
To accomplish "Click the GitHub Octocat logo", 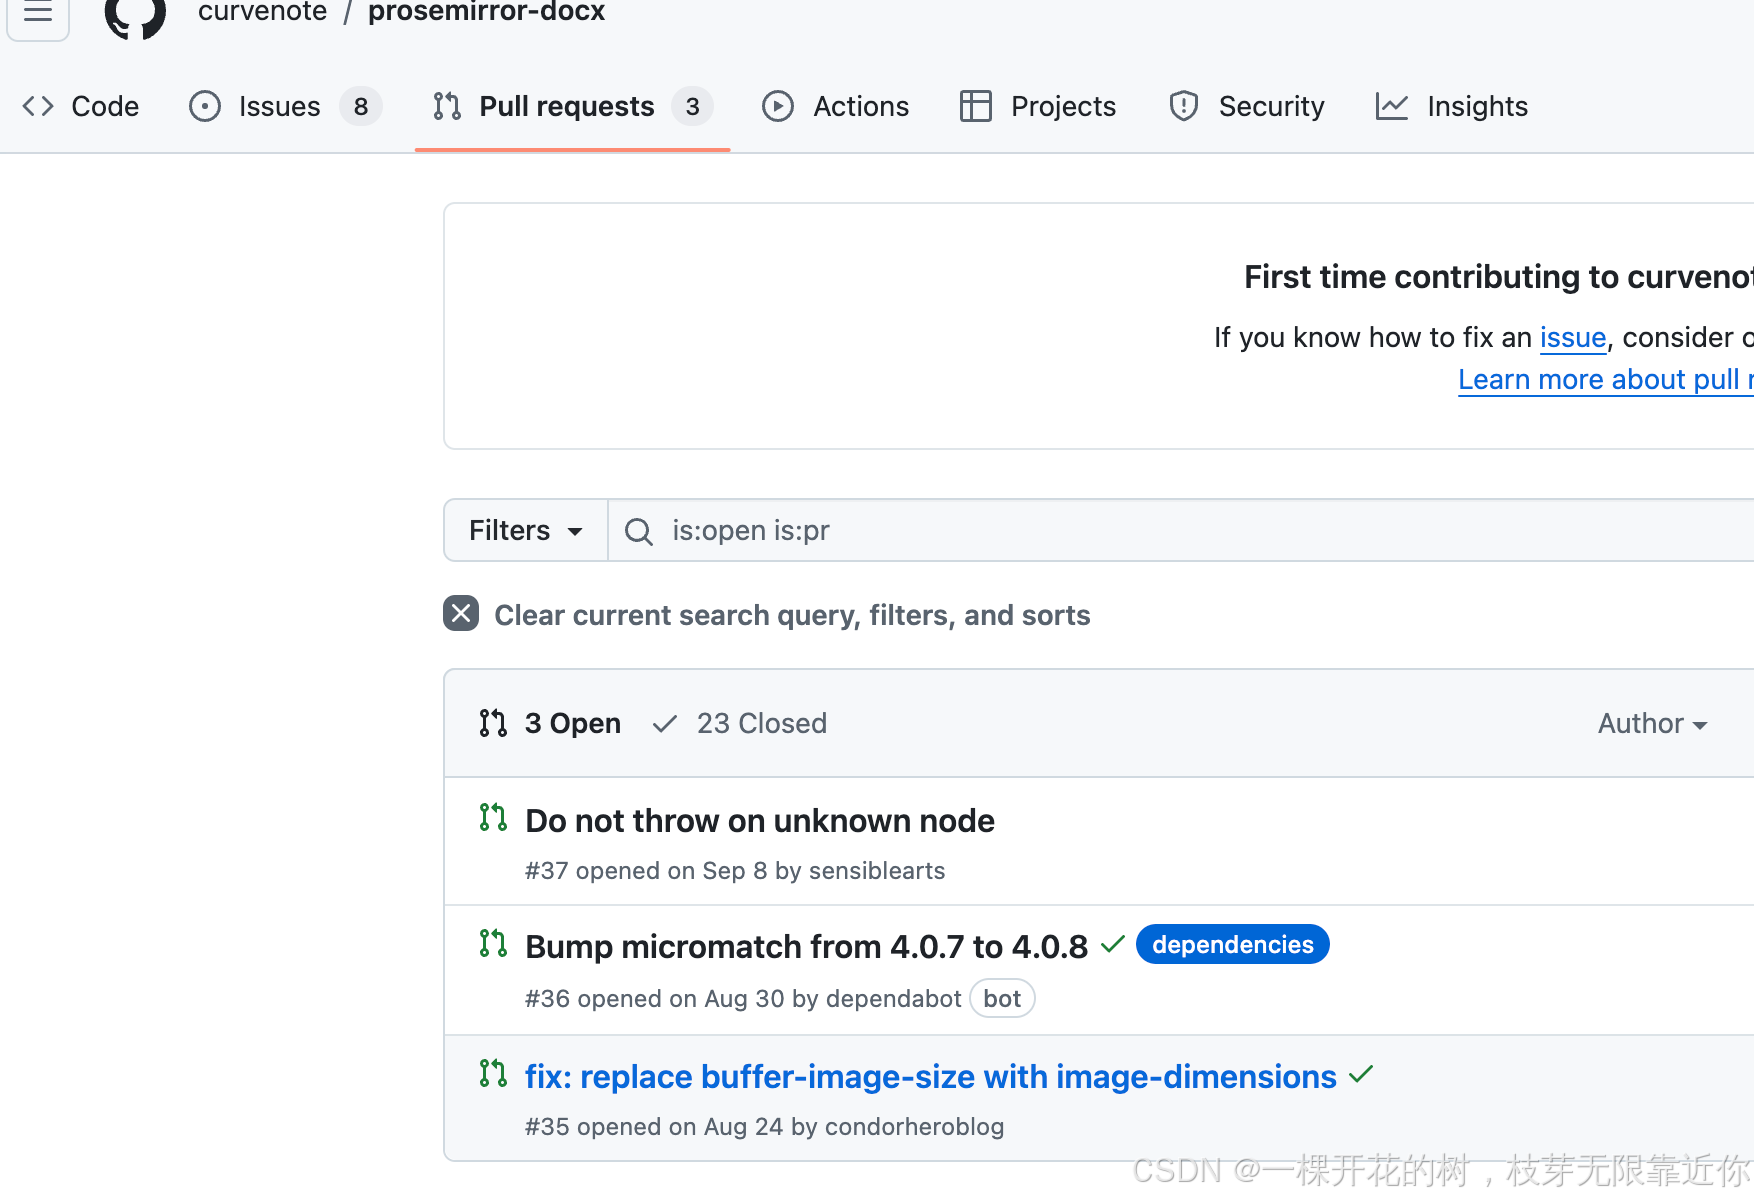I will click(x=135, y=16).
